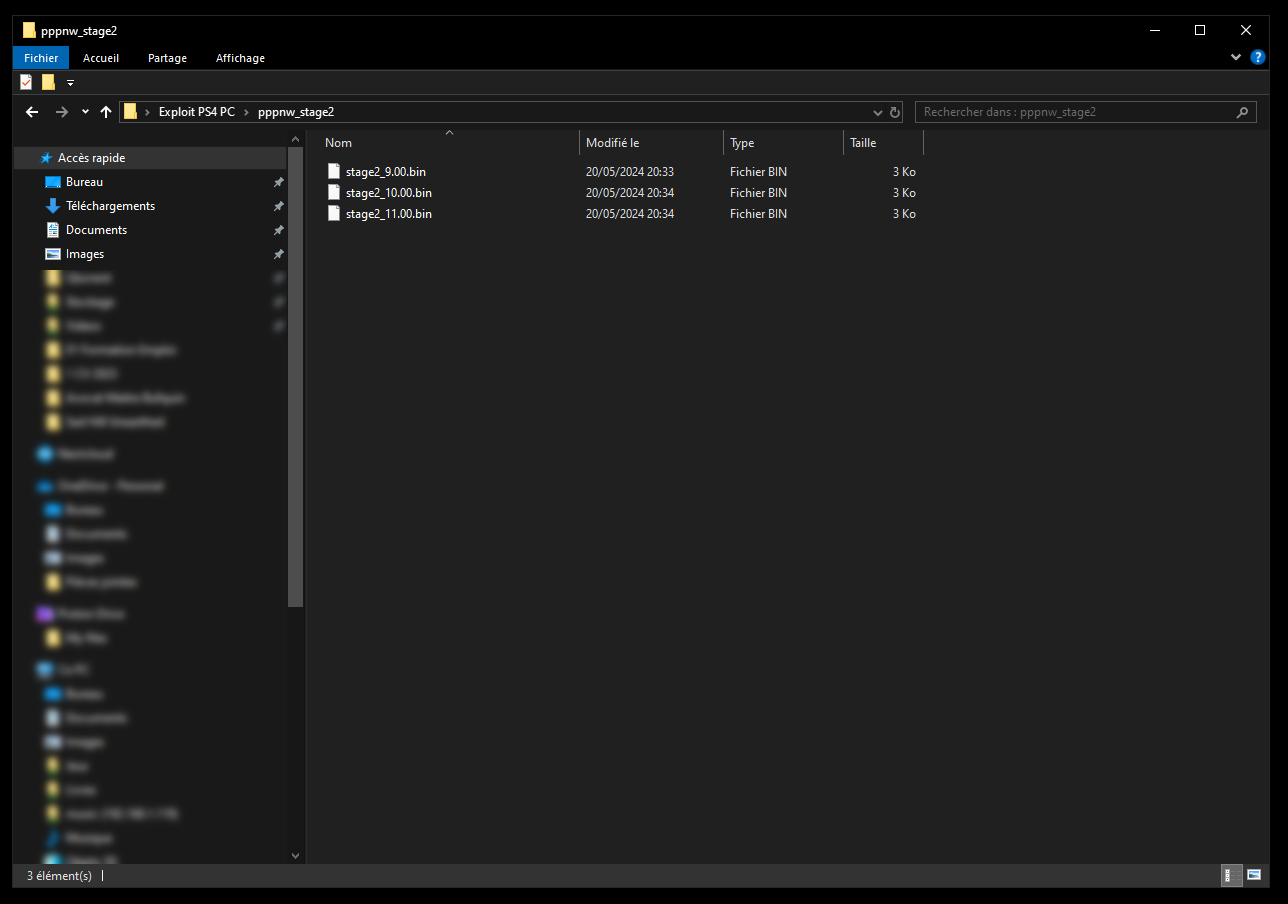Click Fichier BIN type of stage2_11.00.bin
This screenshot has height=904, width=1288.
click(x=758, y=214)
